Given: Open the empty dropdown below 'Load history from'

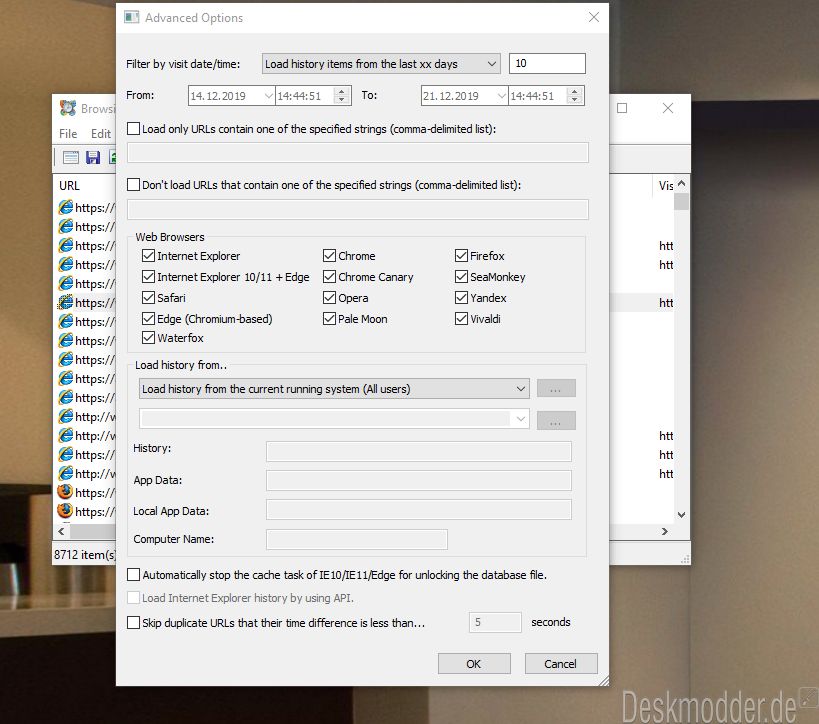Looking at the screenshot, I should click(x=334, y=419).
